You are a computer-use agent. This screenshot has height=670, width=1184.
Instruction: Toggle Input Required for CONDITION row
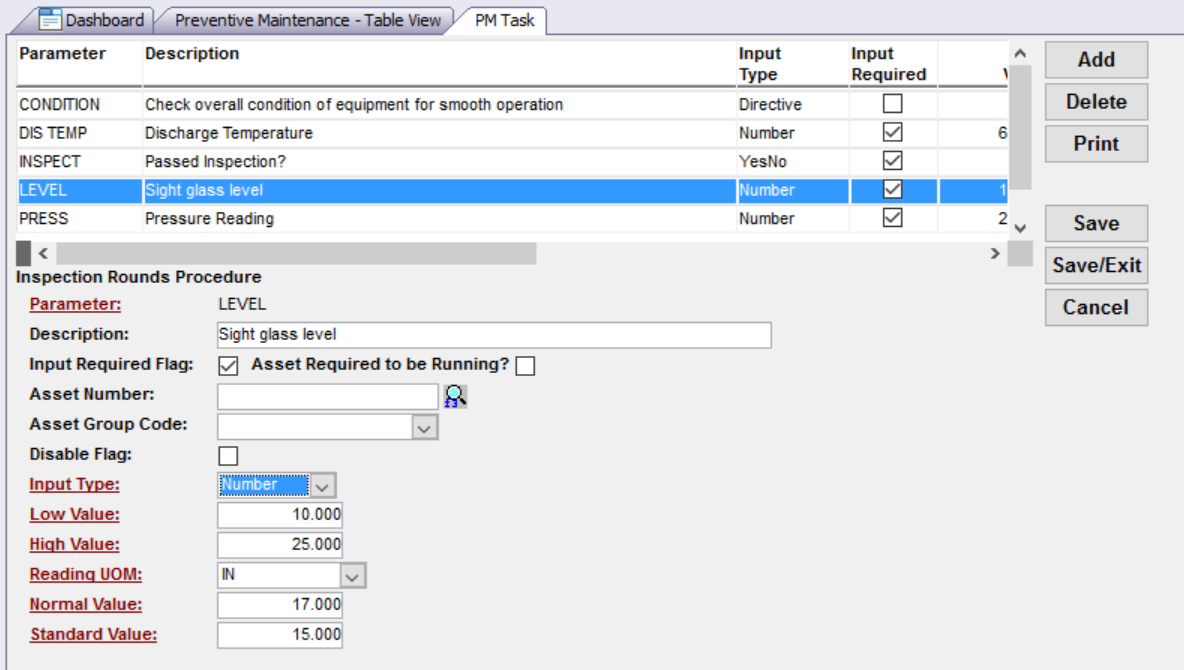892,104
